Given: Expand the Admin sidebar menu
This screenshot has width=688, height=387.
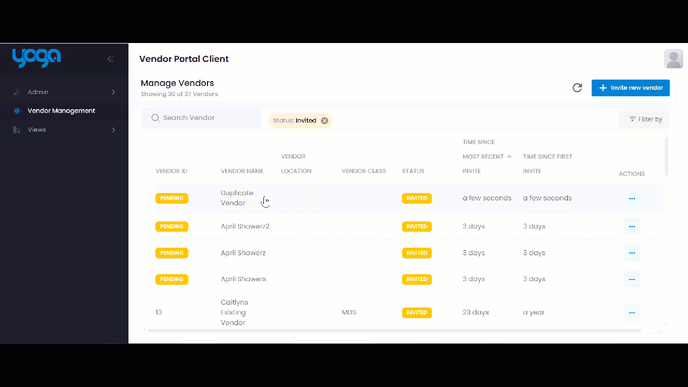Looking at the screenshot, I should 64,92.
